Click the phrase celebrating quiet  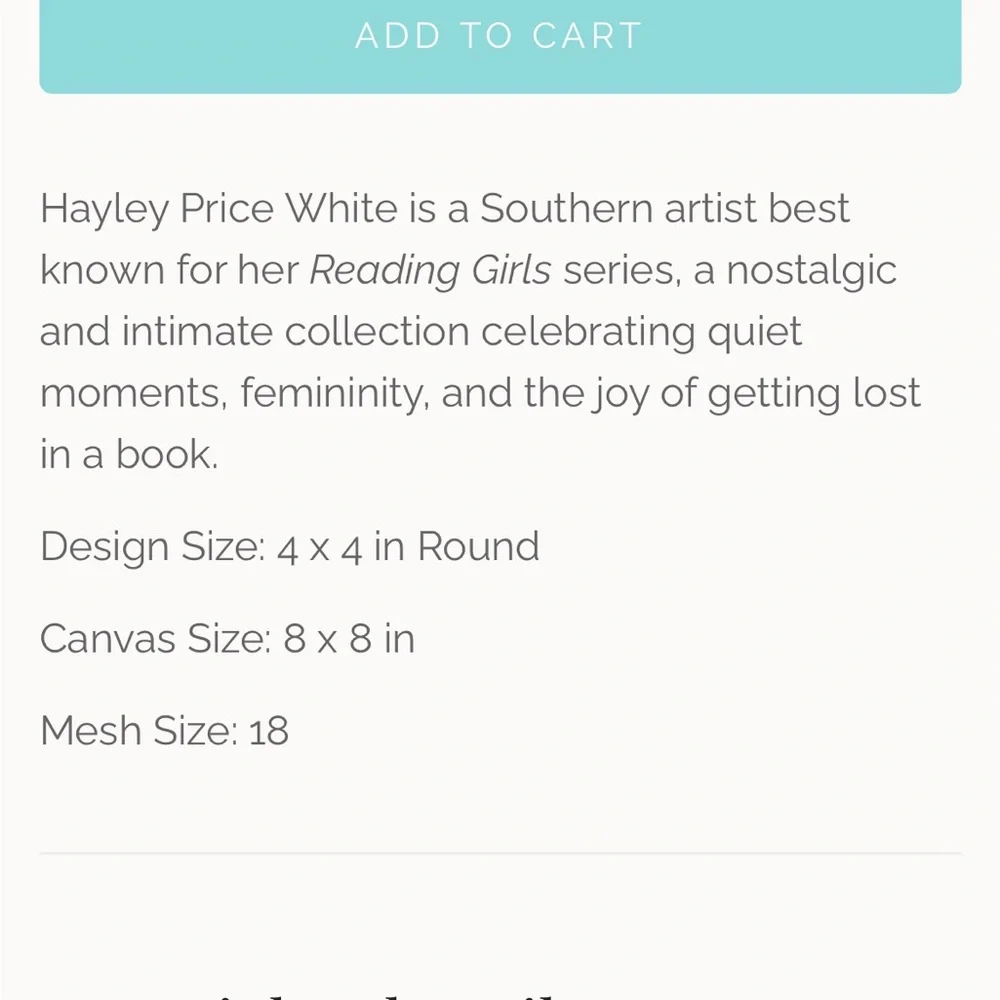click(x=641, y=332)
